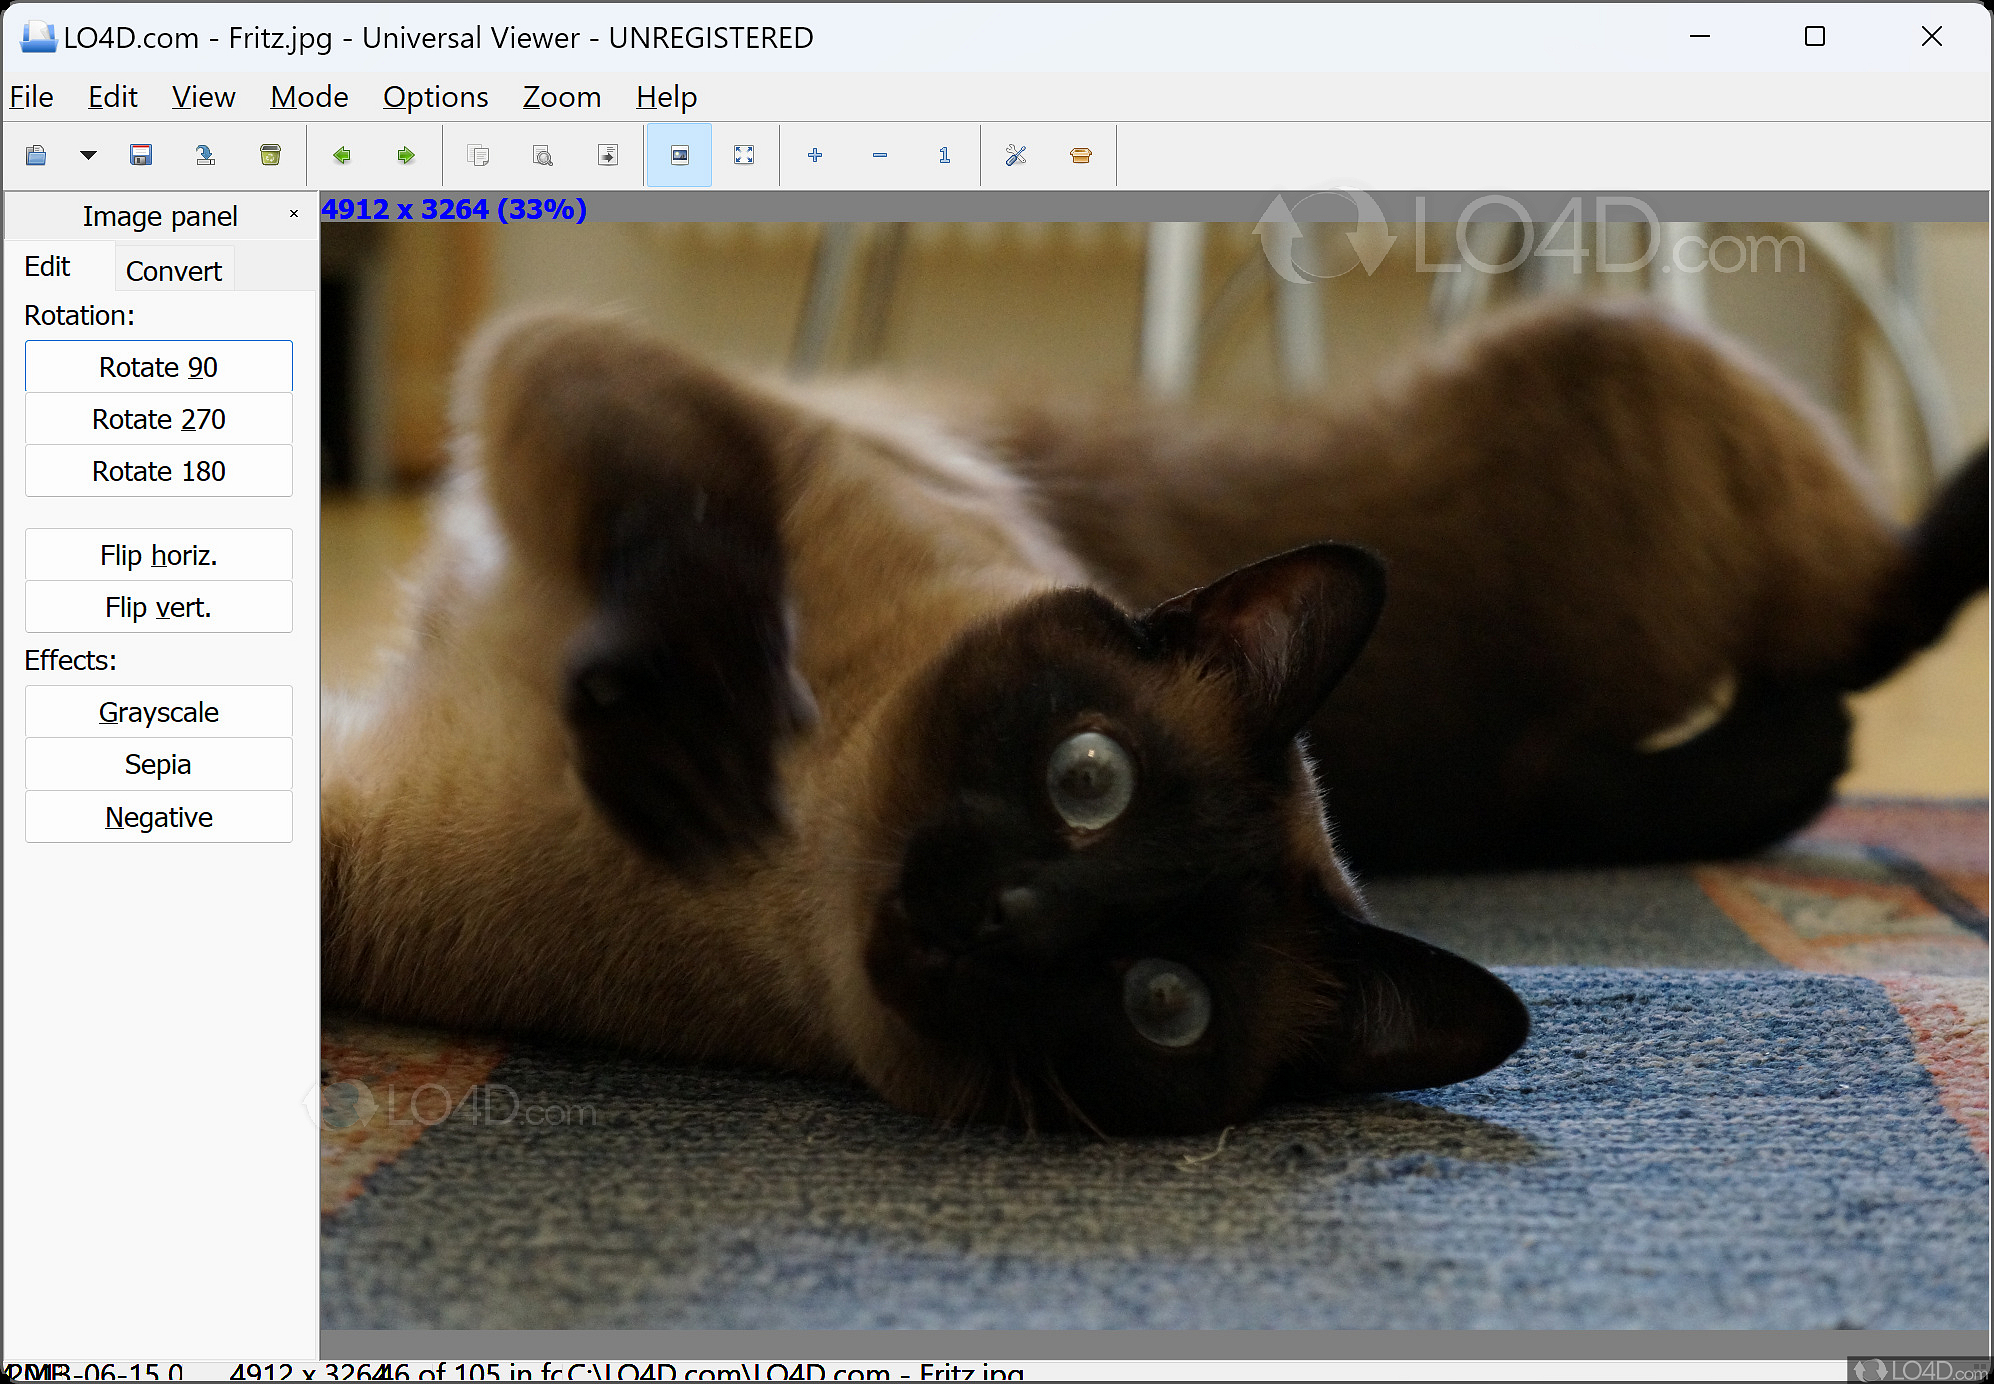Select the Open file icon
The image size is (1994, 1384).
coord(36,155)
